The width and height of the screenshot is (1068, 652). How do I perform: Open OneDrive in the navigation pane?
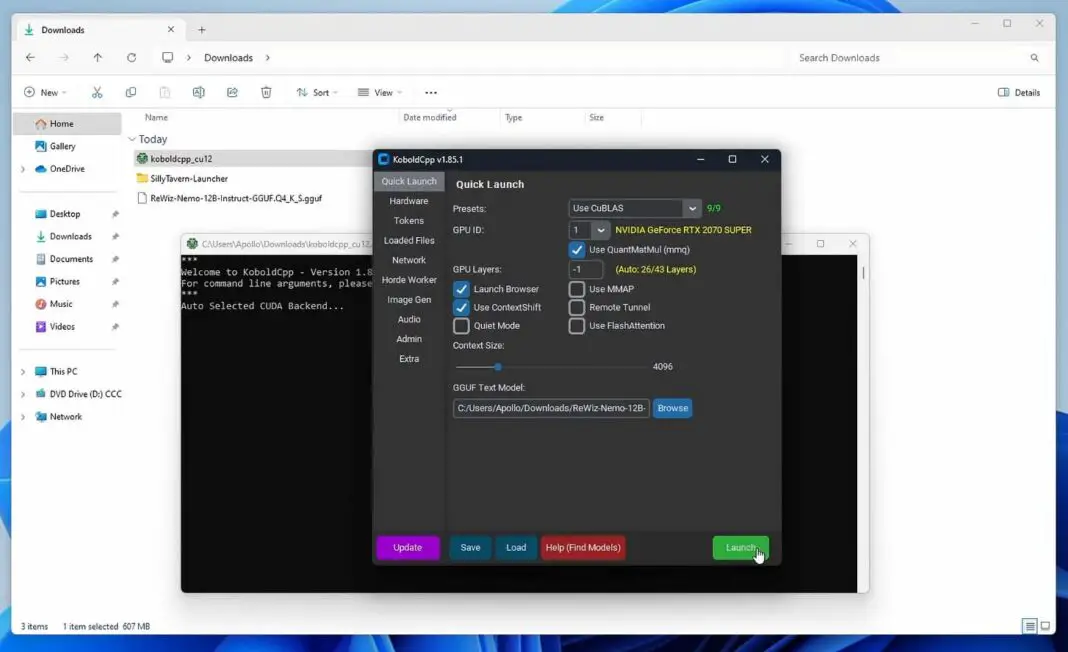(67, 168)
